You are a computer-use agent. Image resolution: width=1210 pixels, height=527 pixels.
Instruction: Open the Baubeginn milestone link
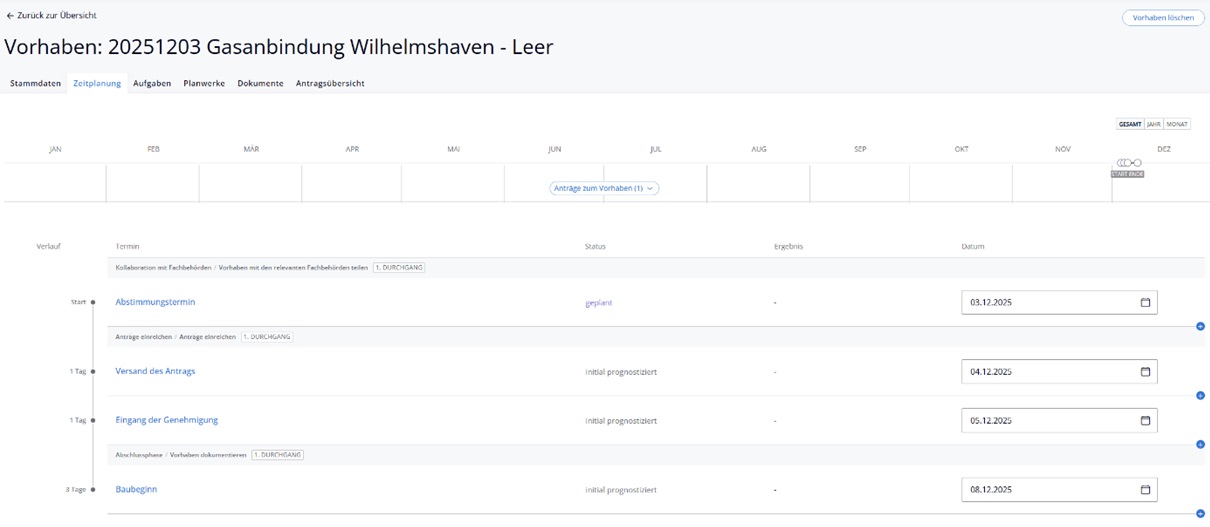(136, 489)
